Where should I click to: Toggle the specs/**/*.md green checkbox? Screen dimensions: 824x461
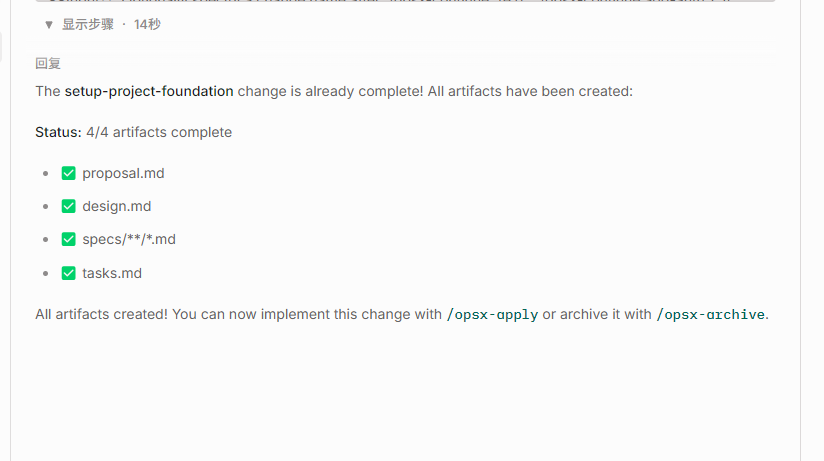click(x=68, y=239)
